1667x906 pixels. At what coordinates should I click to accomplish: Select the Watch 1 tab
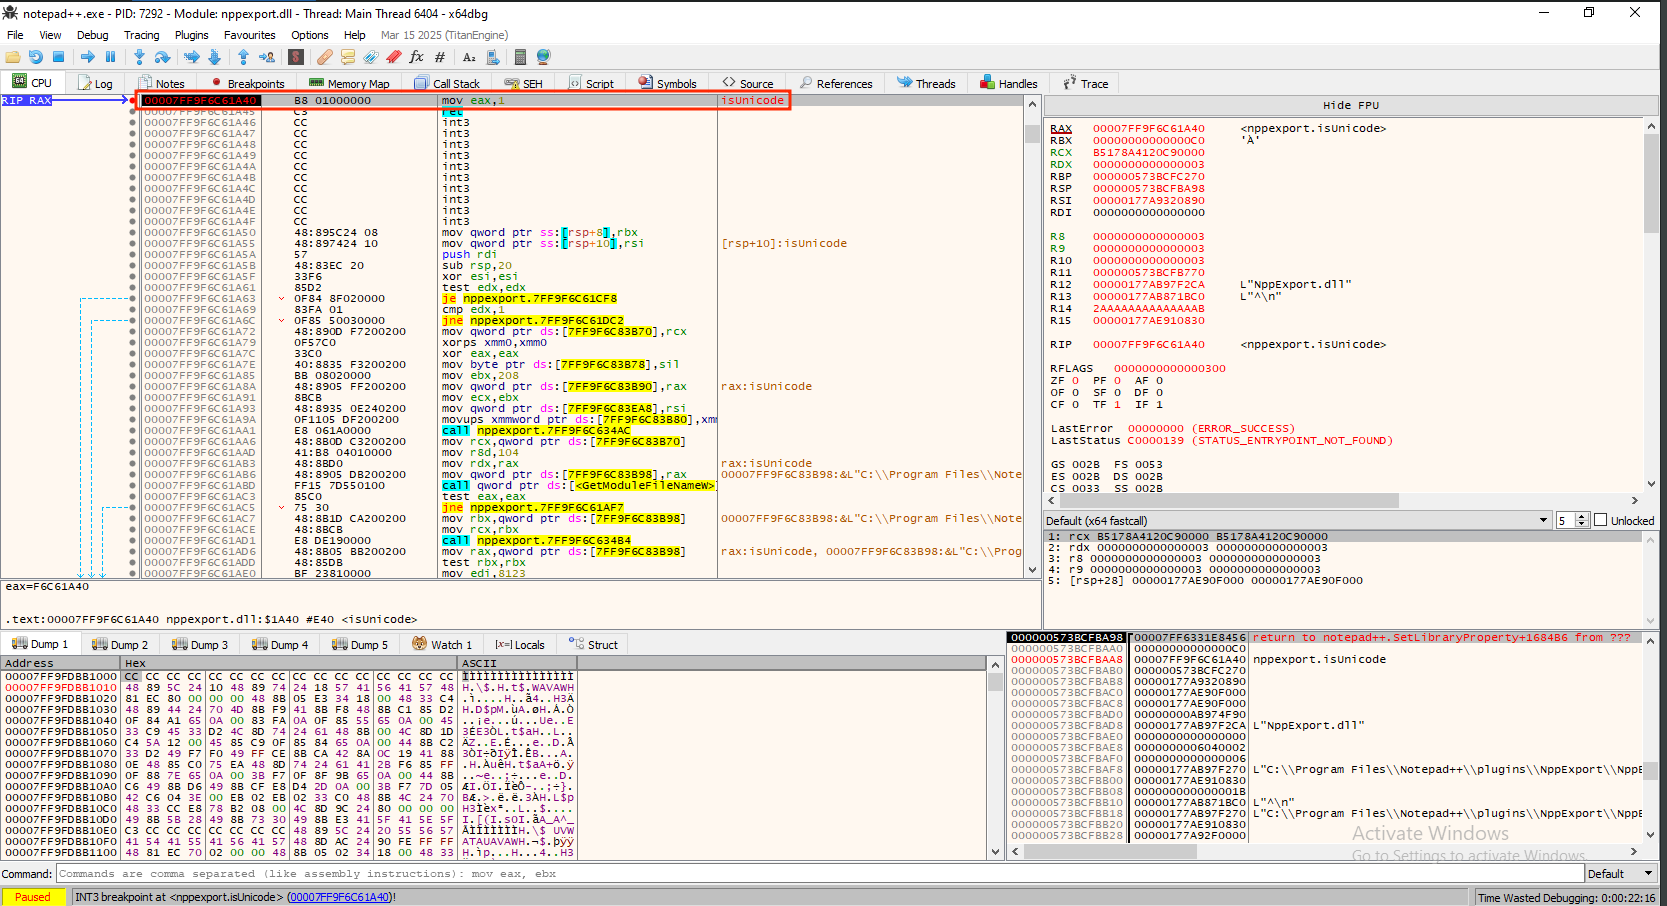pyautogui.click(x=441, y=644)
